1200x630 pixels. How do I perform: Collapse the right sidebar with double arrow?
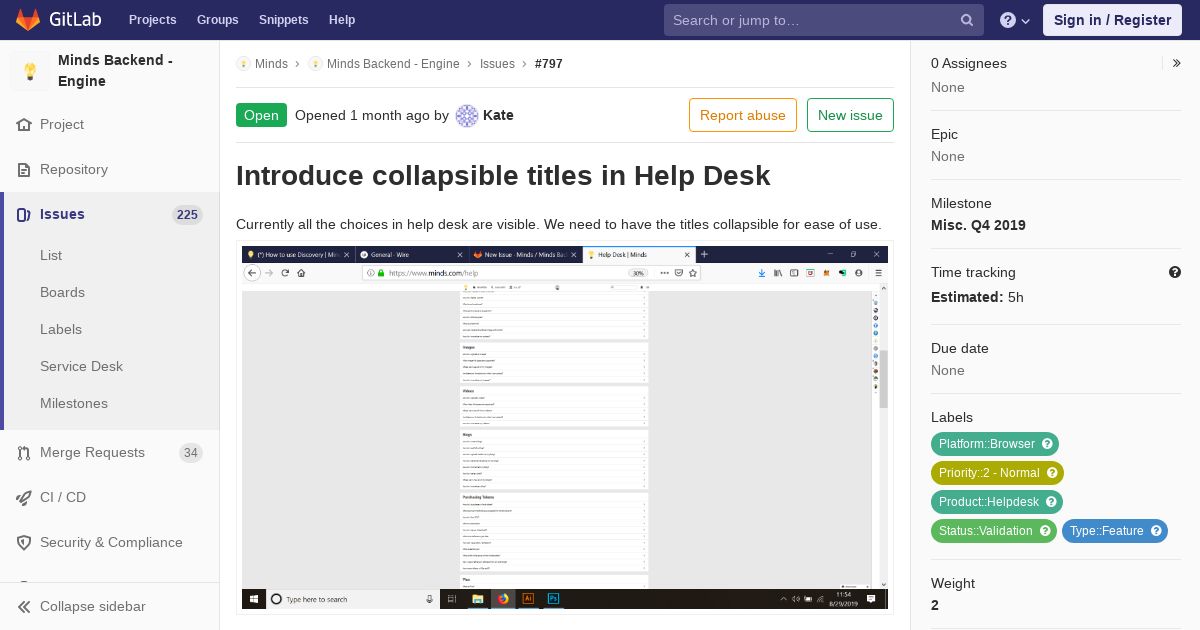click(1177, 63)
